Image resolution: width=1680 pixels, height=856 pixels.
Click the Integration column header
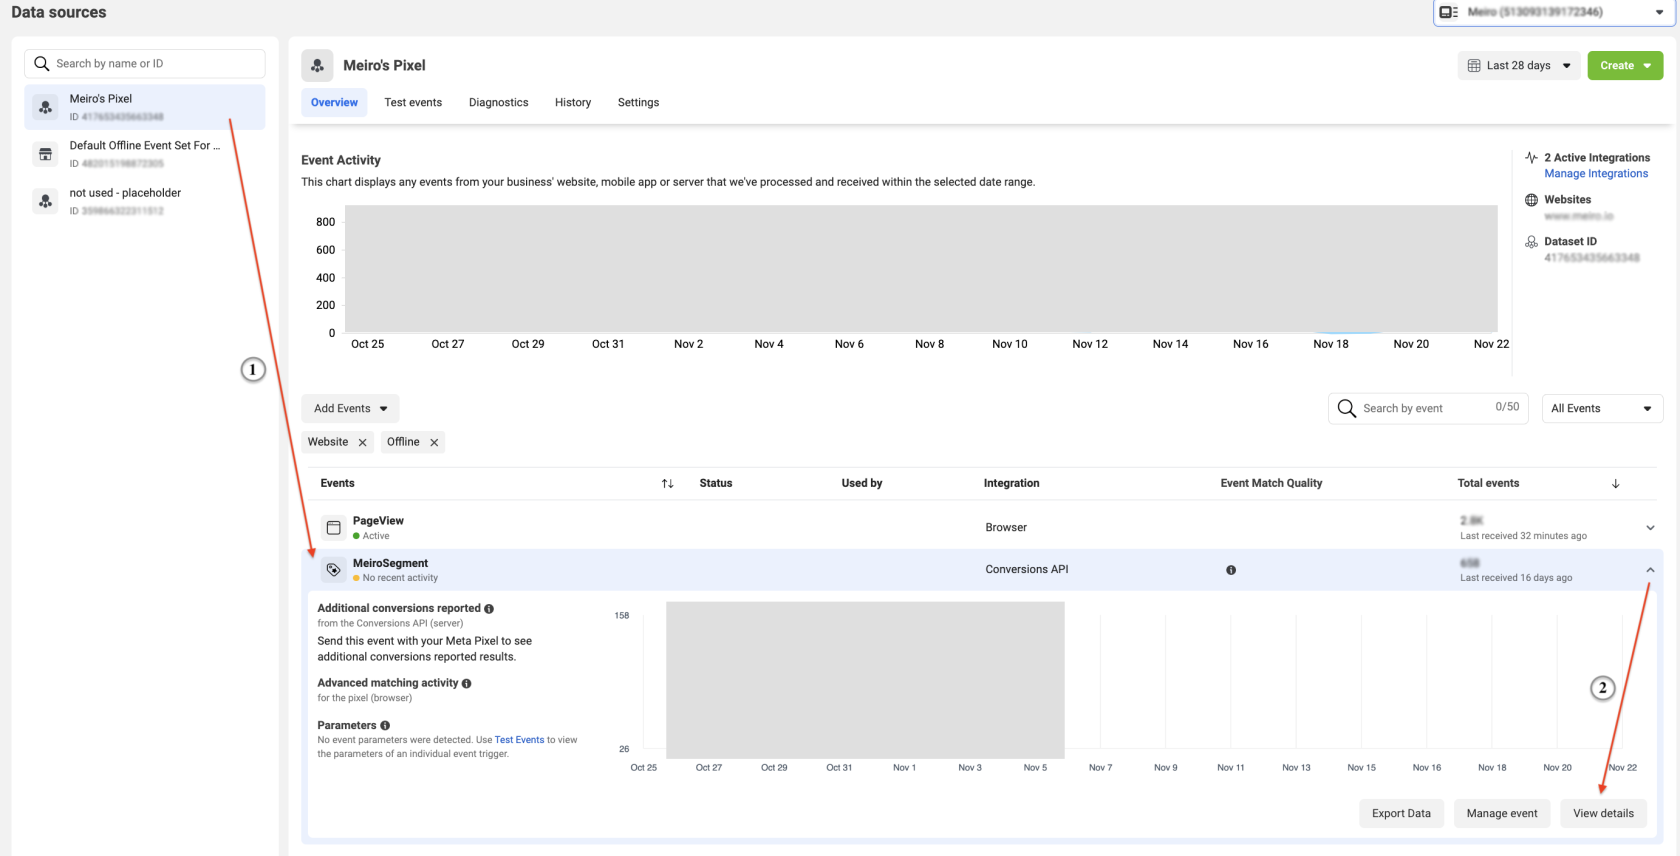pyautogui.click(x=1011, y=483)
